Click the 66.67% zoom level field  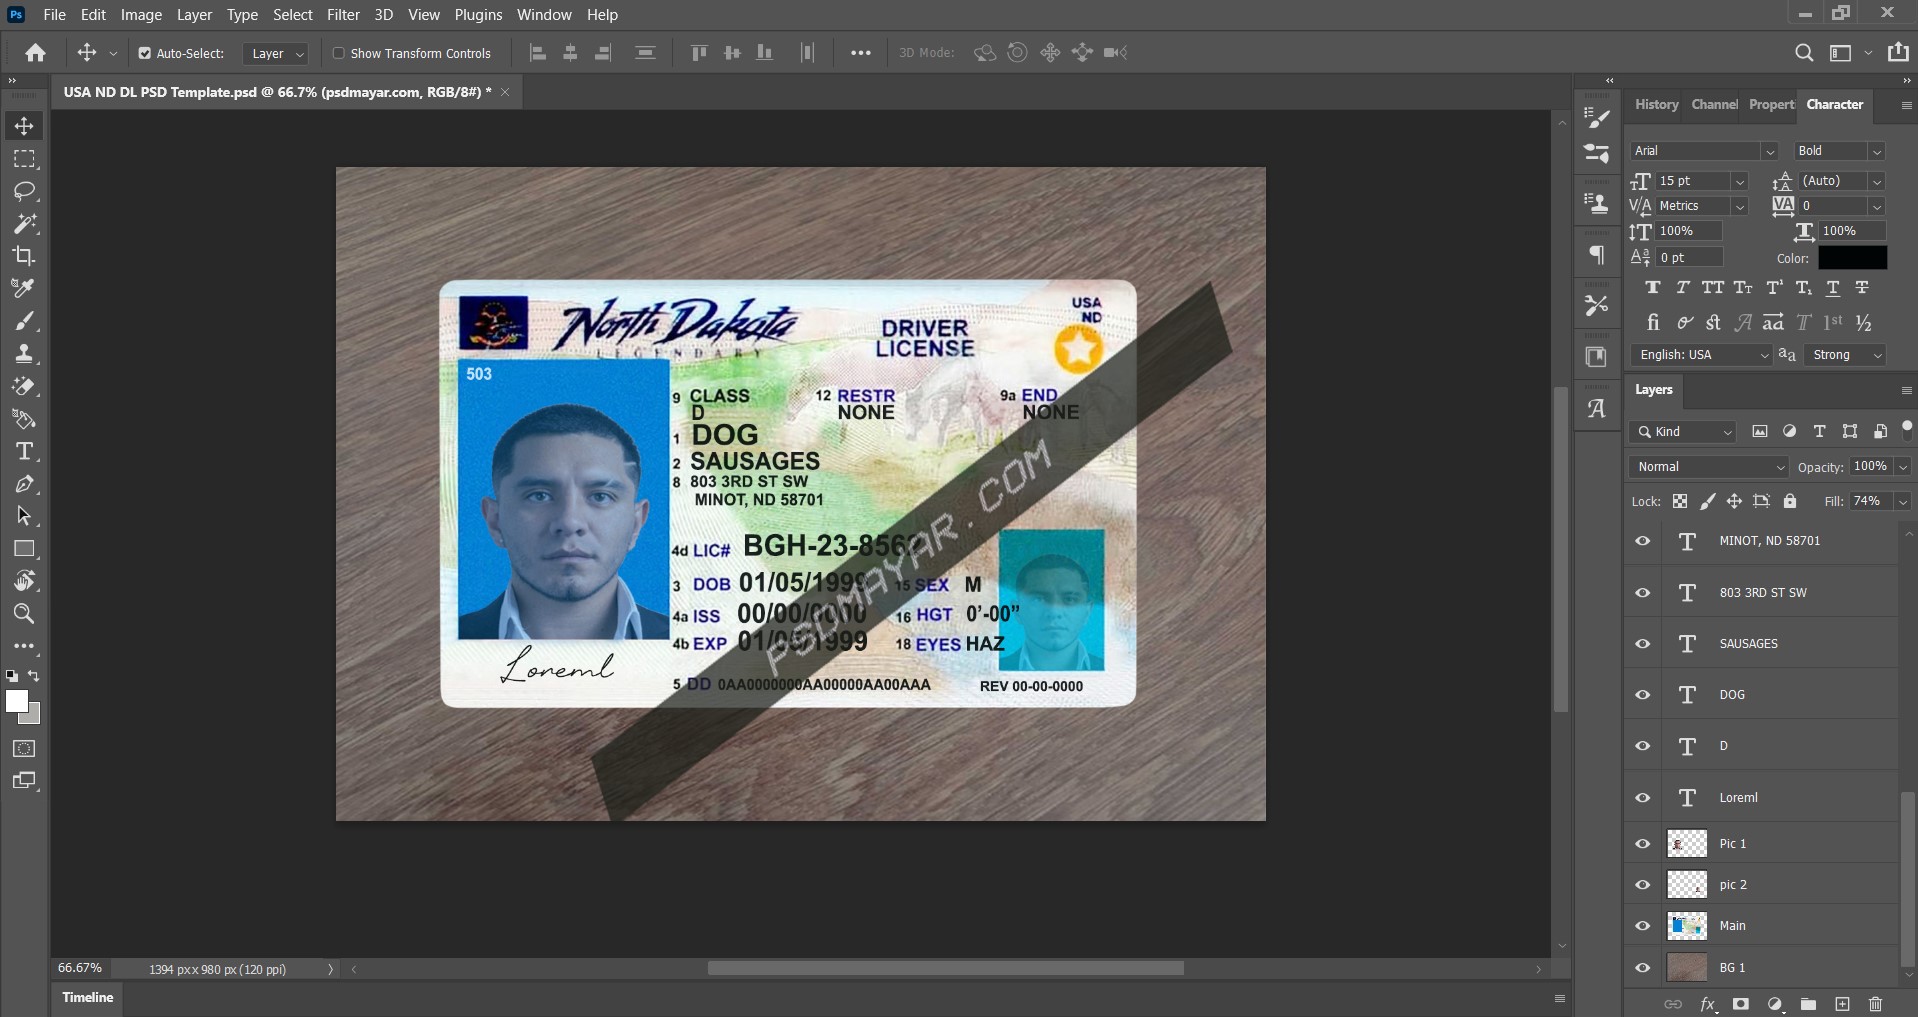(80, 969)
